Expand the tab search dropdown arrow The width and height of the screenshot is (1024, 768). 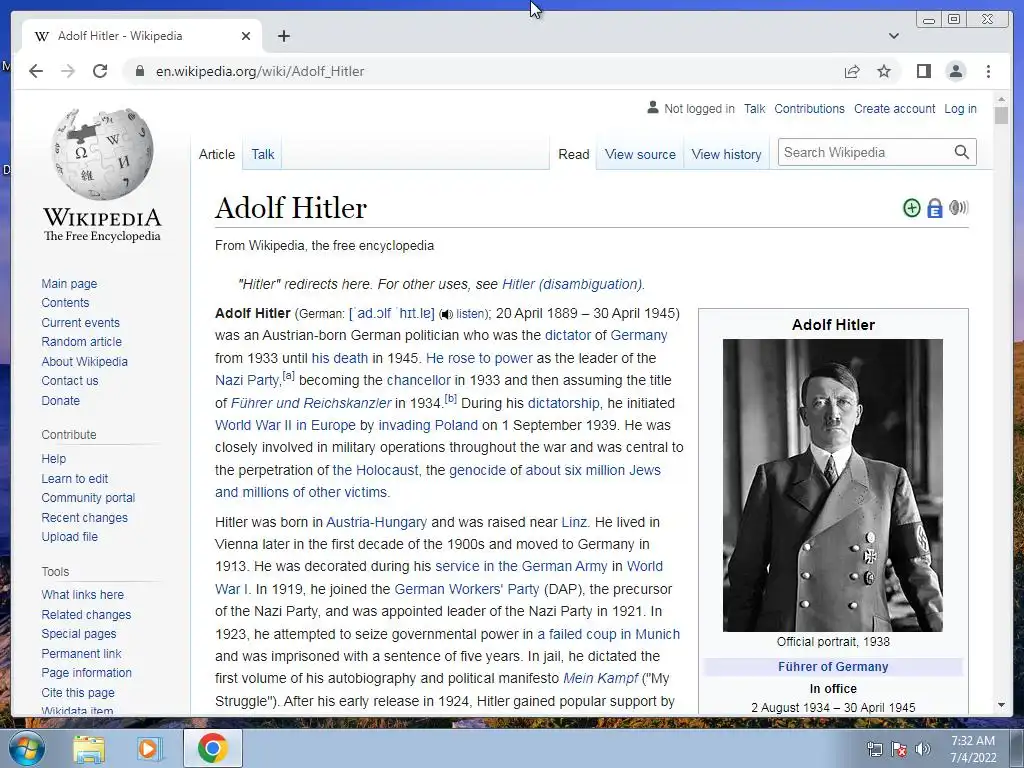click(893, 36)
